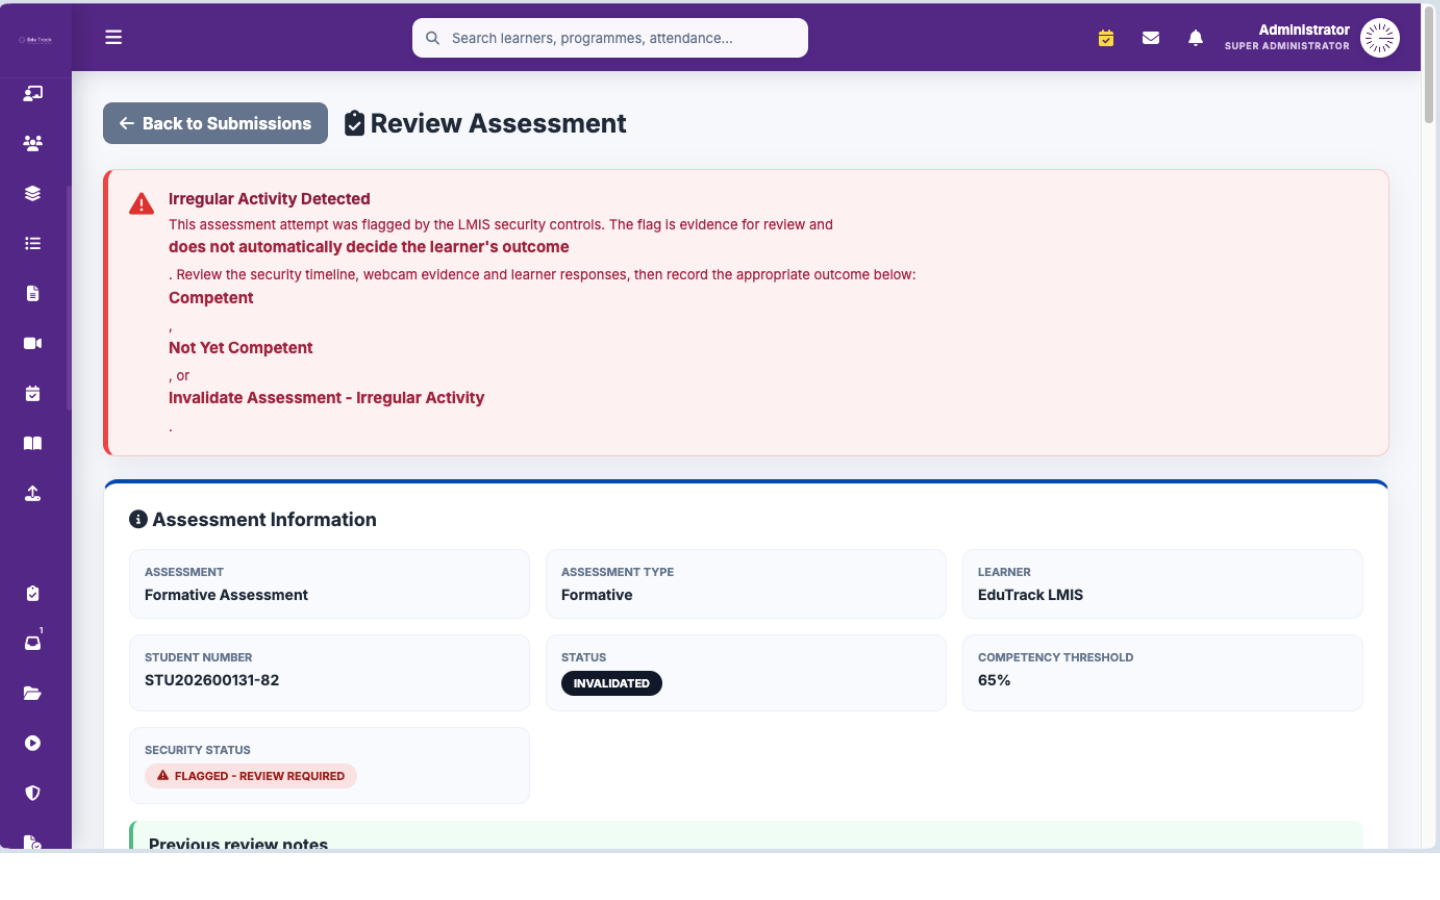
Task: Open the folder sidebar icon
Action: [x=33, y=693]
